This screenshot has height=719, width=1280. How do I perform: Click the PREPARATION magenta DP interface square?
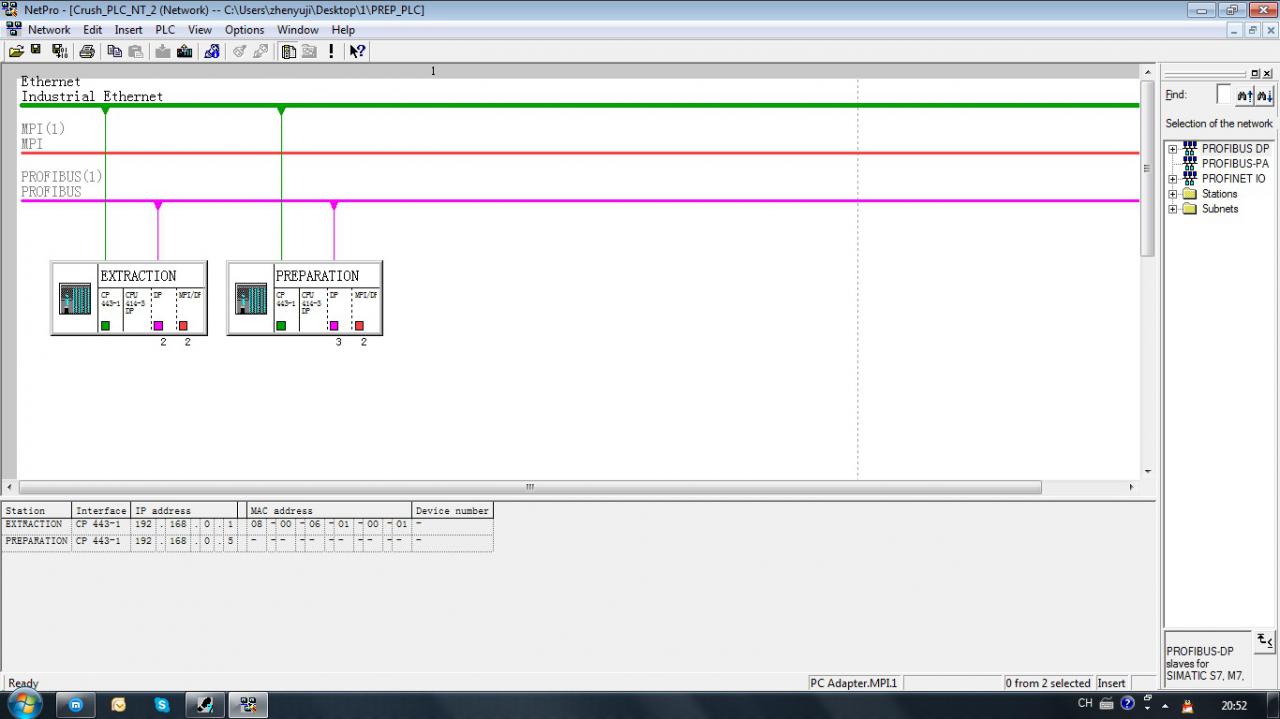pos(334,325)
